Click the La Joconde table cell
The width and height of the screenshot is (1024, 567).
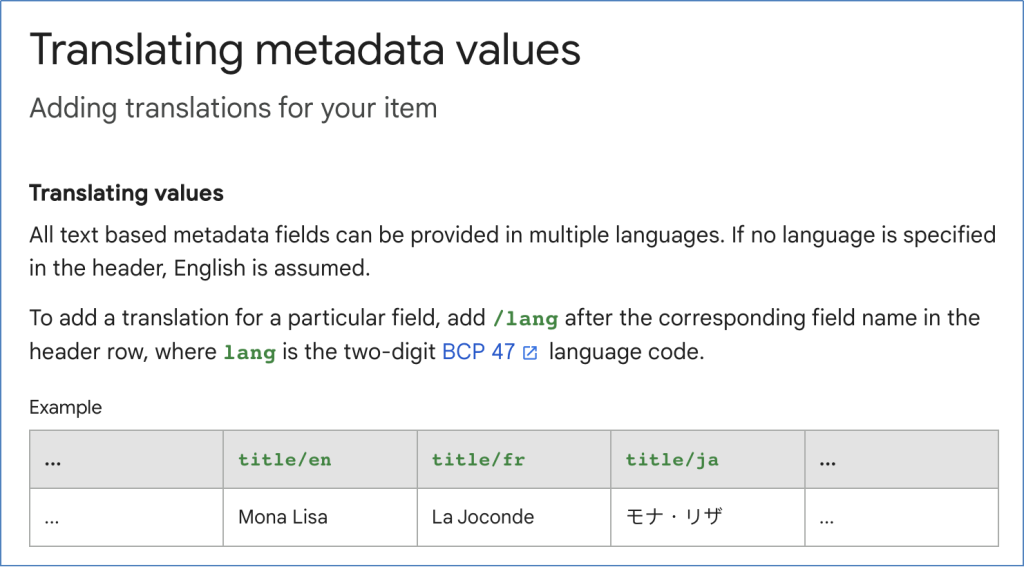coord(514,517)
